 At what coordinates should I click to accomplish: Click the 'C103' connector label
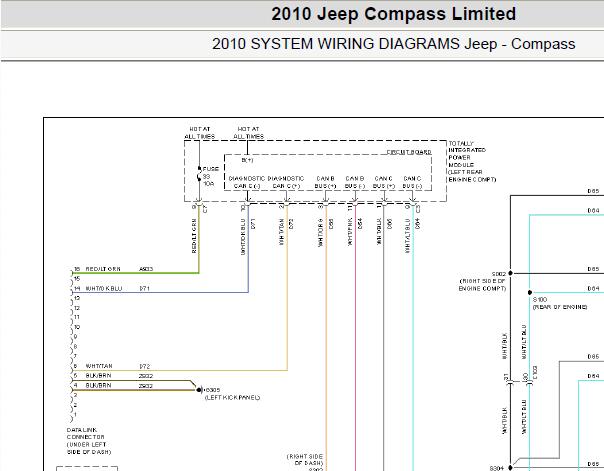[535, 373]
